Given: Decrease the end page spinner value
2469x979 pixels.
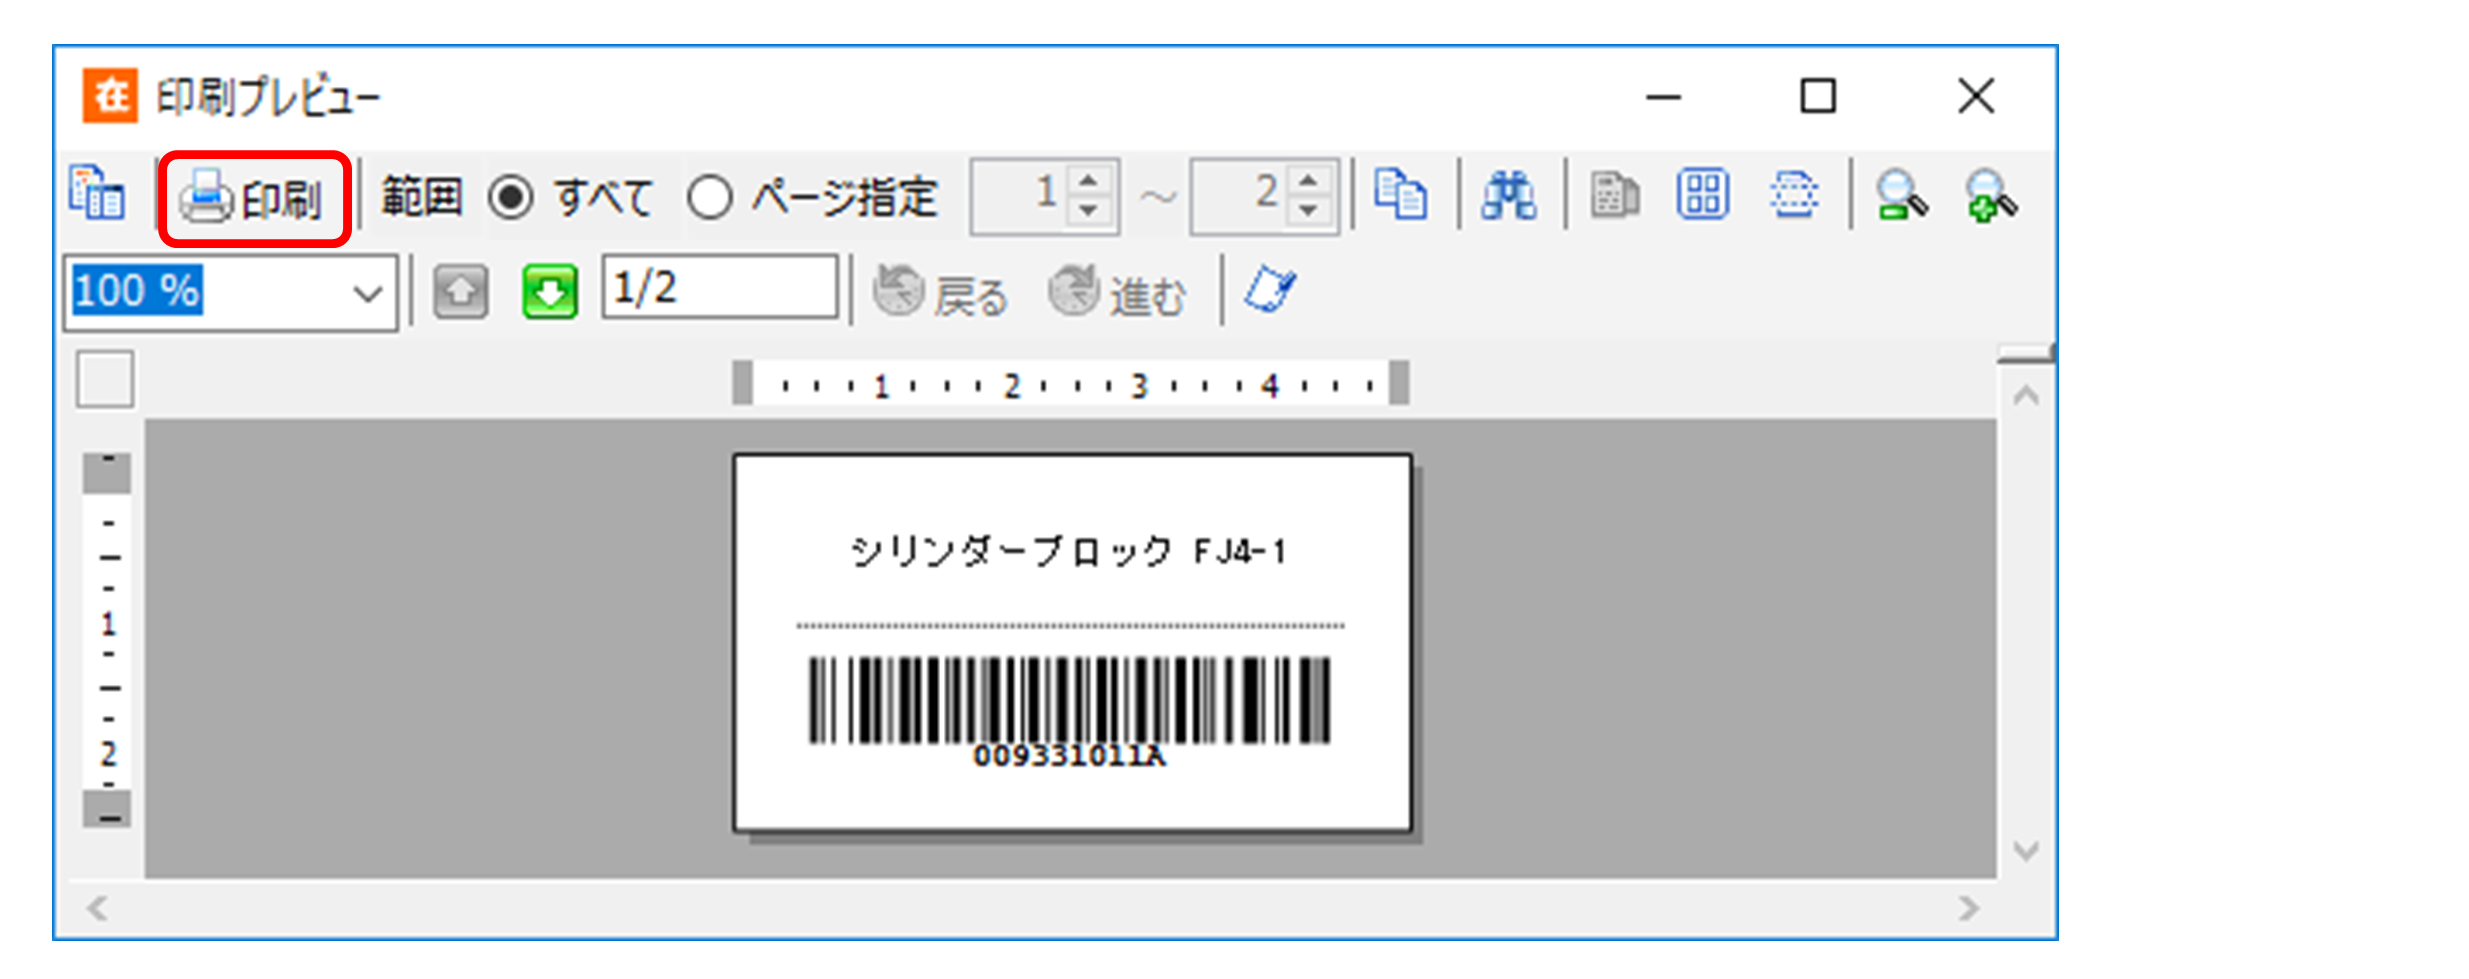Looking at the screenshot, I should click(x=1308, y=211).
